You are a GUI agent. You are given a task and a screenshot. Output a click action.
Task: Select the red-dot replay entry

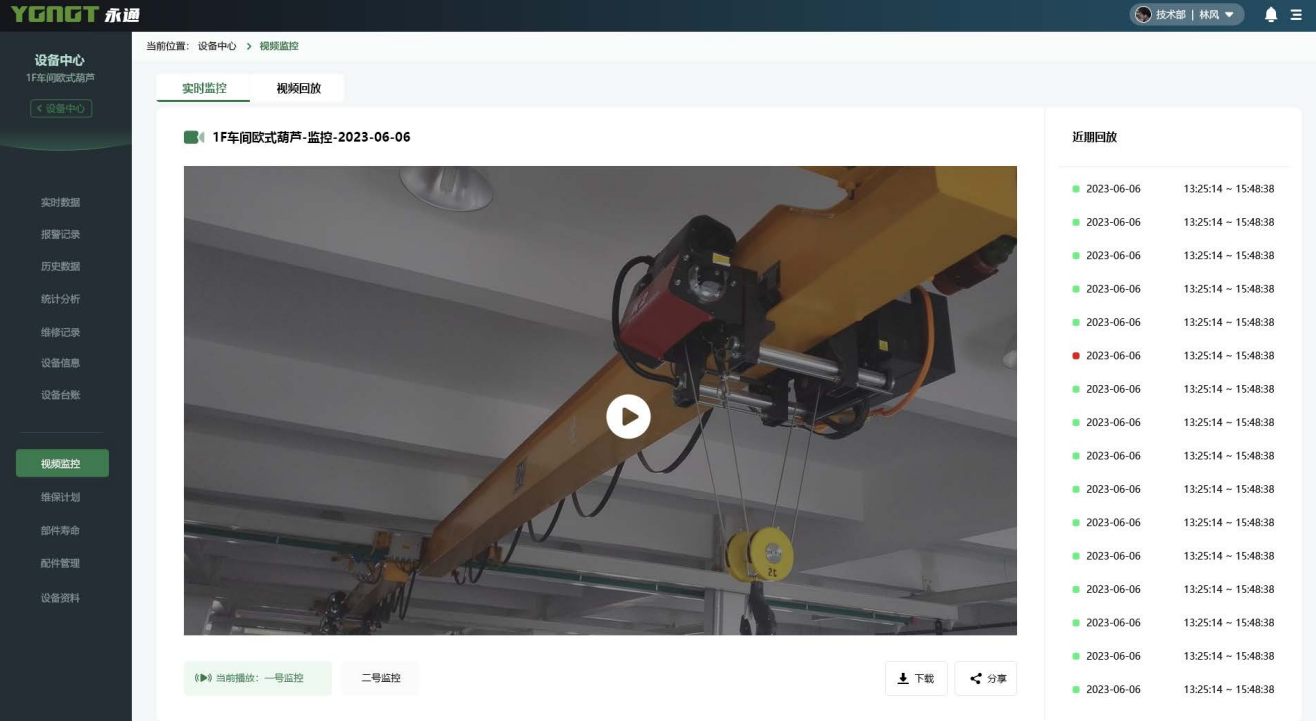tap(1173, 356)
